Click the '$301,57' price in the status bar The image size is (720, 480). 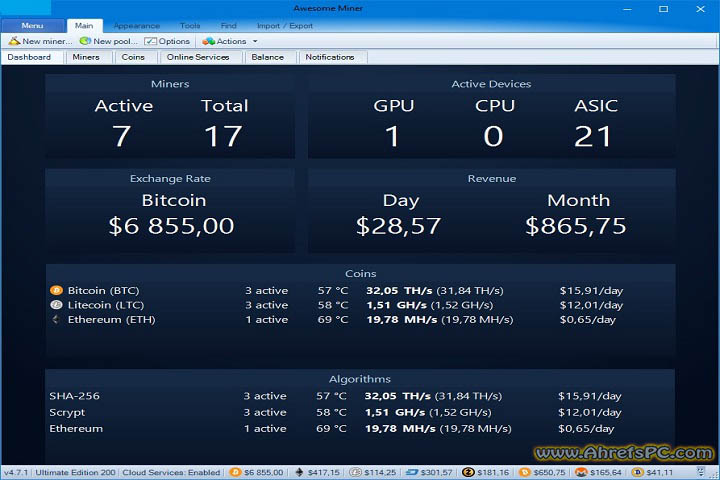point(437,472)
